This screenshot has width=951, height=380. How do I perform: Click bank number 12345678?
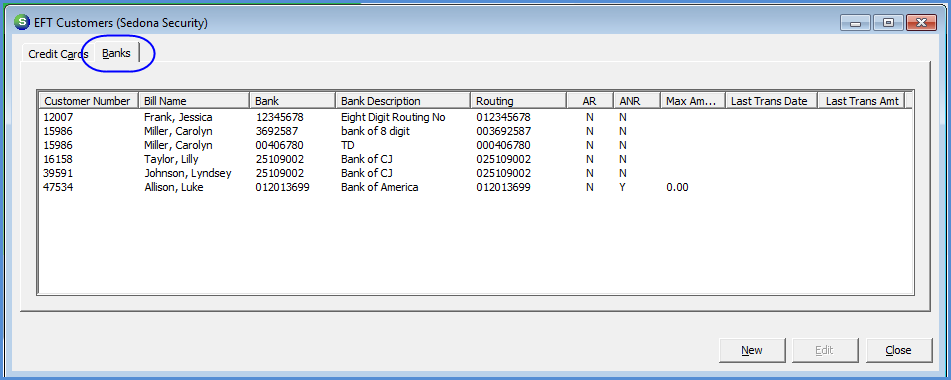coord(280,117)
